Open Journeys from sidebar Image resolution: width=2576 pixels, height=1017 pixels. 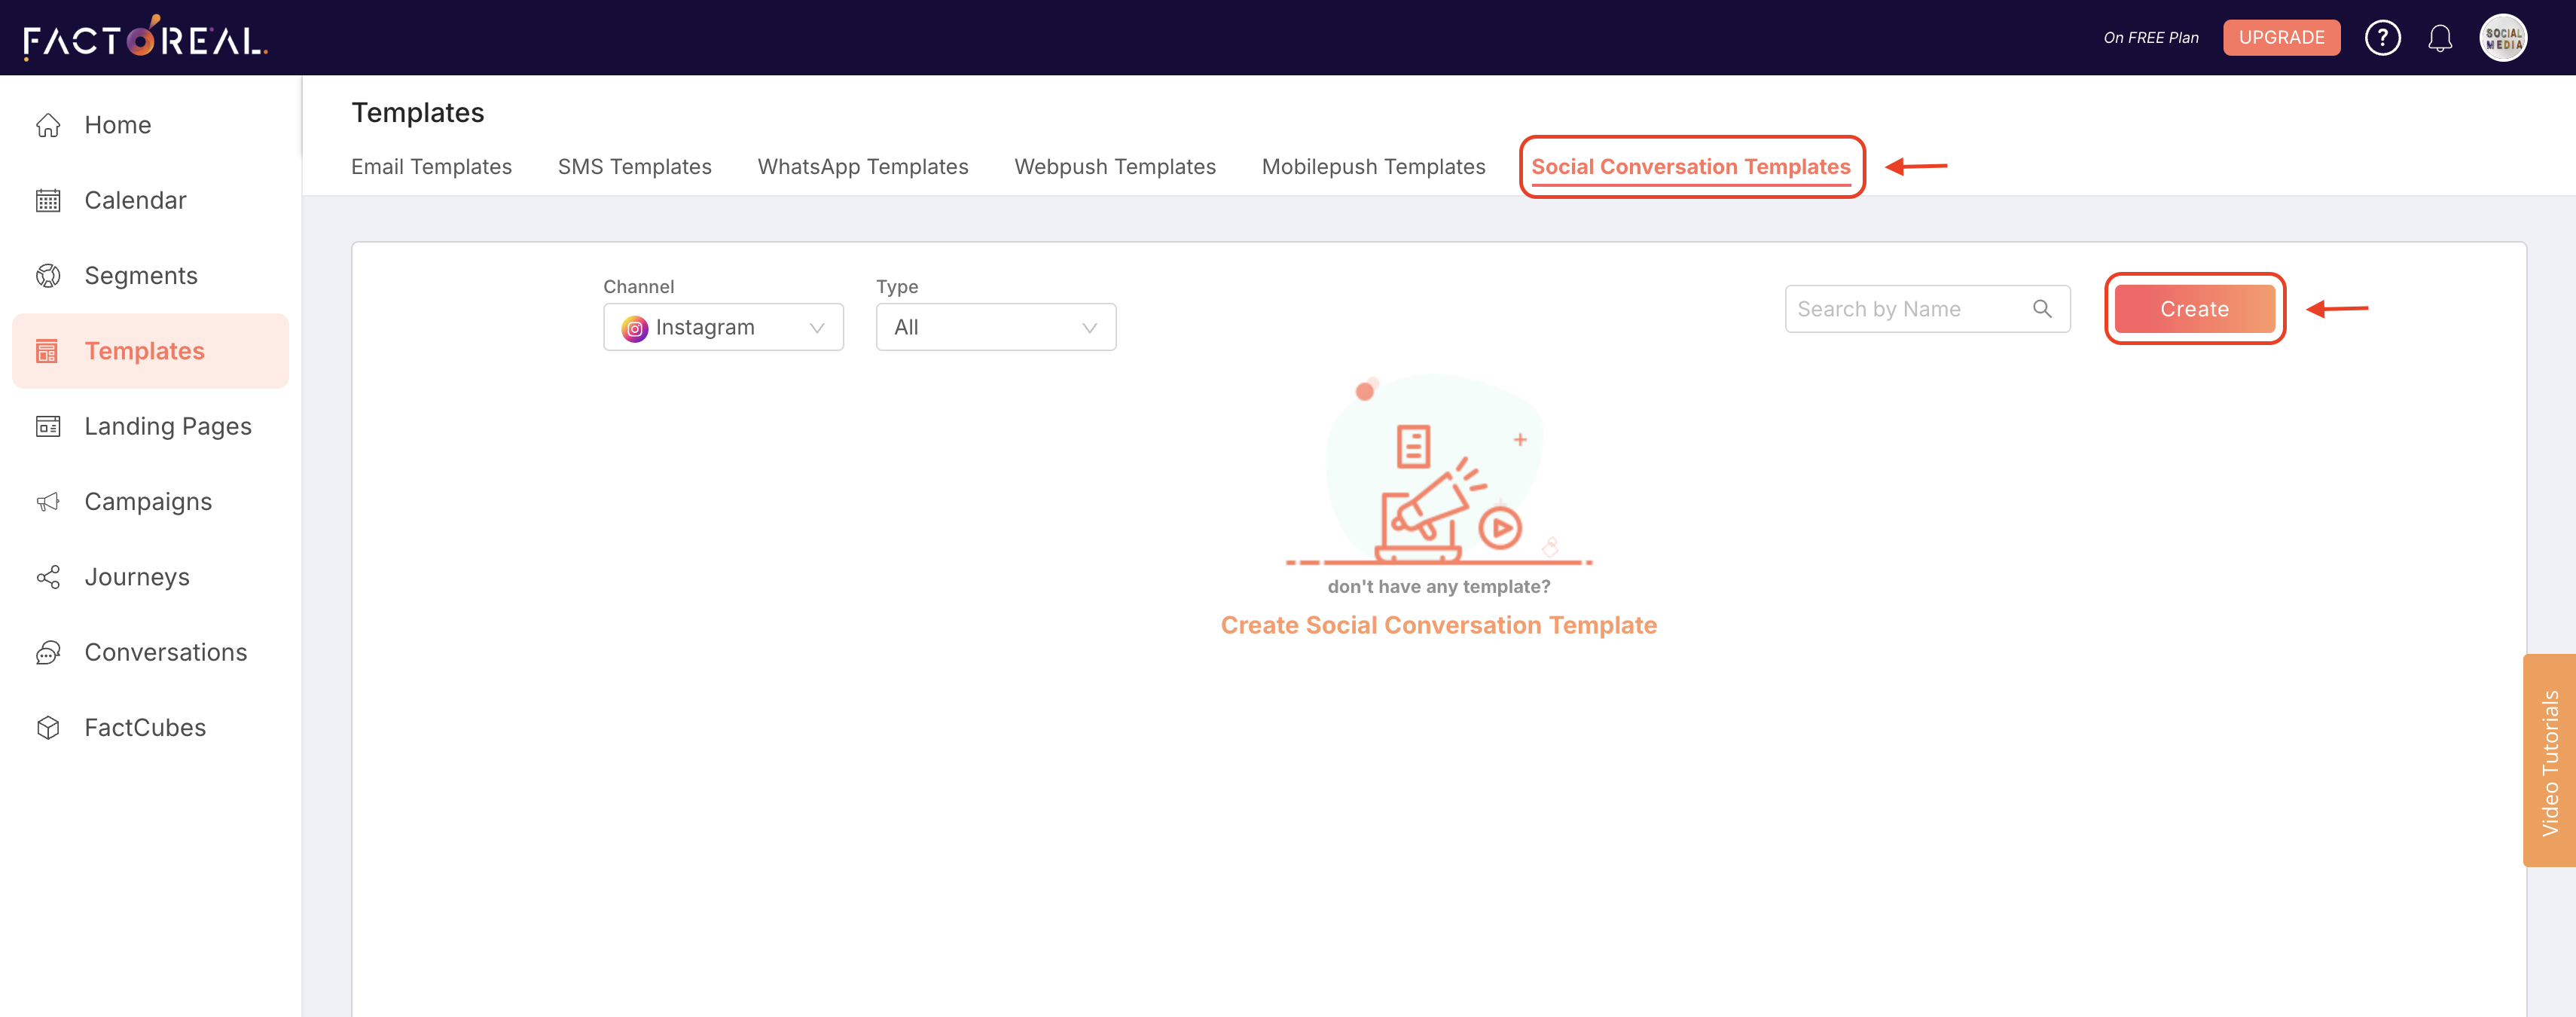137,577
